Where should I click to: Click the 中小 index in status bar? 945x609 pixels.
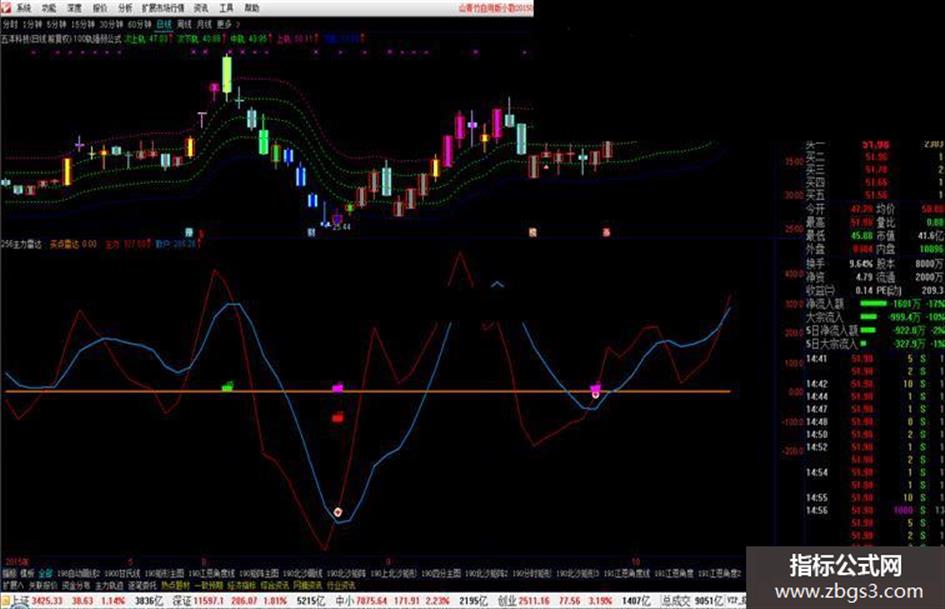coord(345,601)
